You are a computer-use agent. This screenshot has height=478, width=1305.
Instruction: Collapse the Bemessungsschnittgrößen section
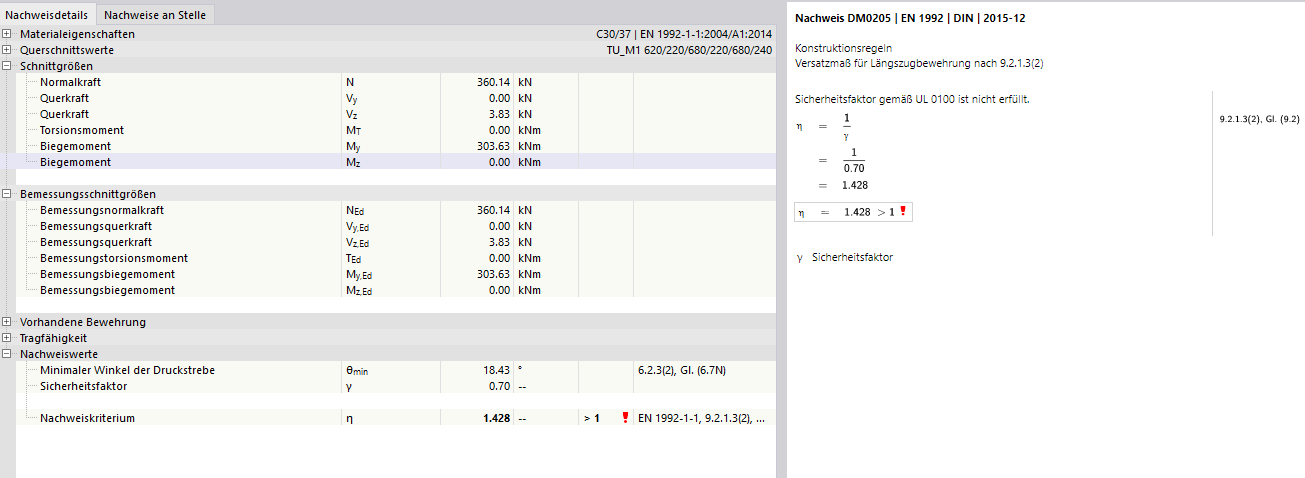point(8,194)
